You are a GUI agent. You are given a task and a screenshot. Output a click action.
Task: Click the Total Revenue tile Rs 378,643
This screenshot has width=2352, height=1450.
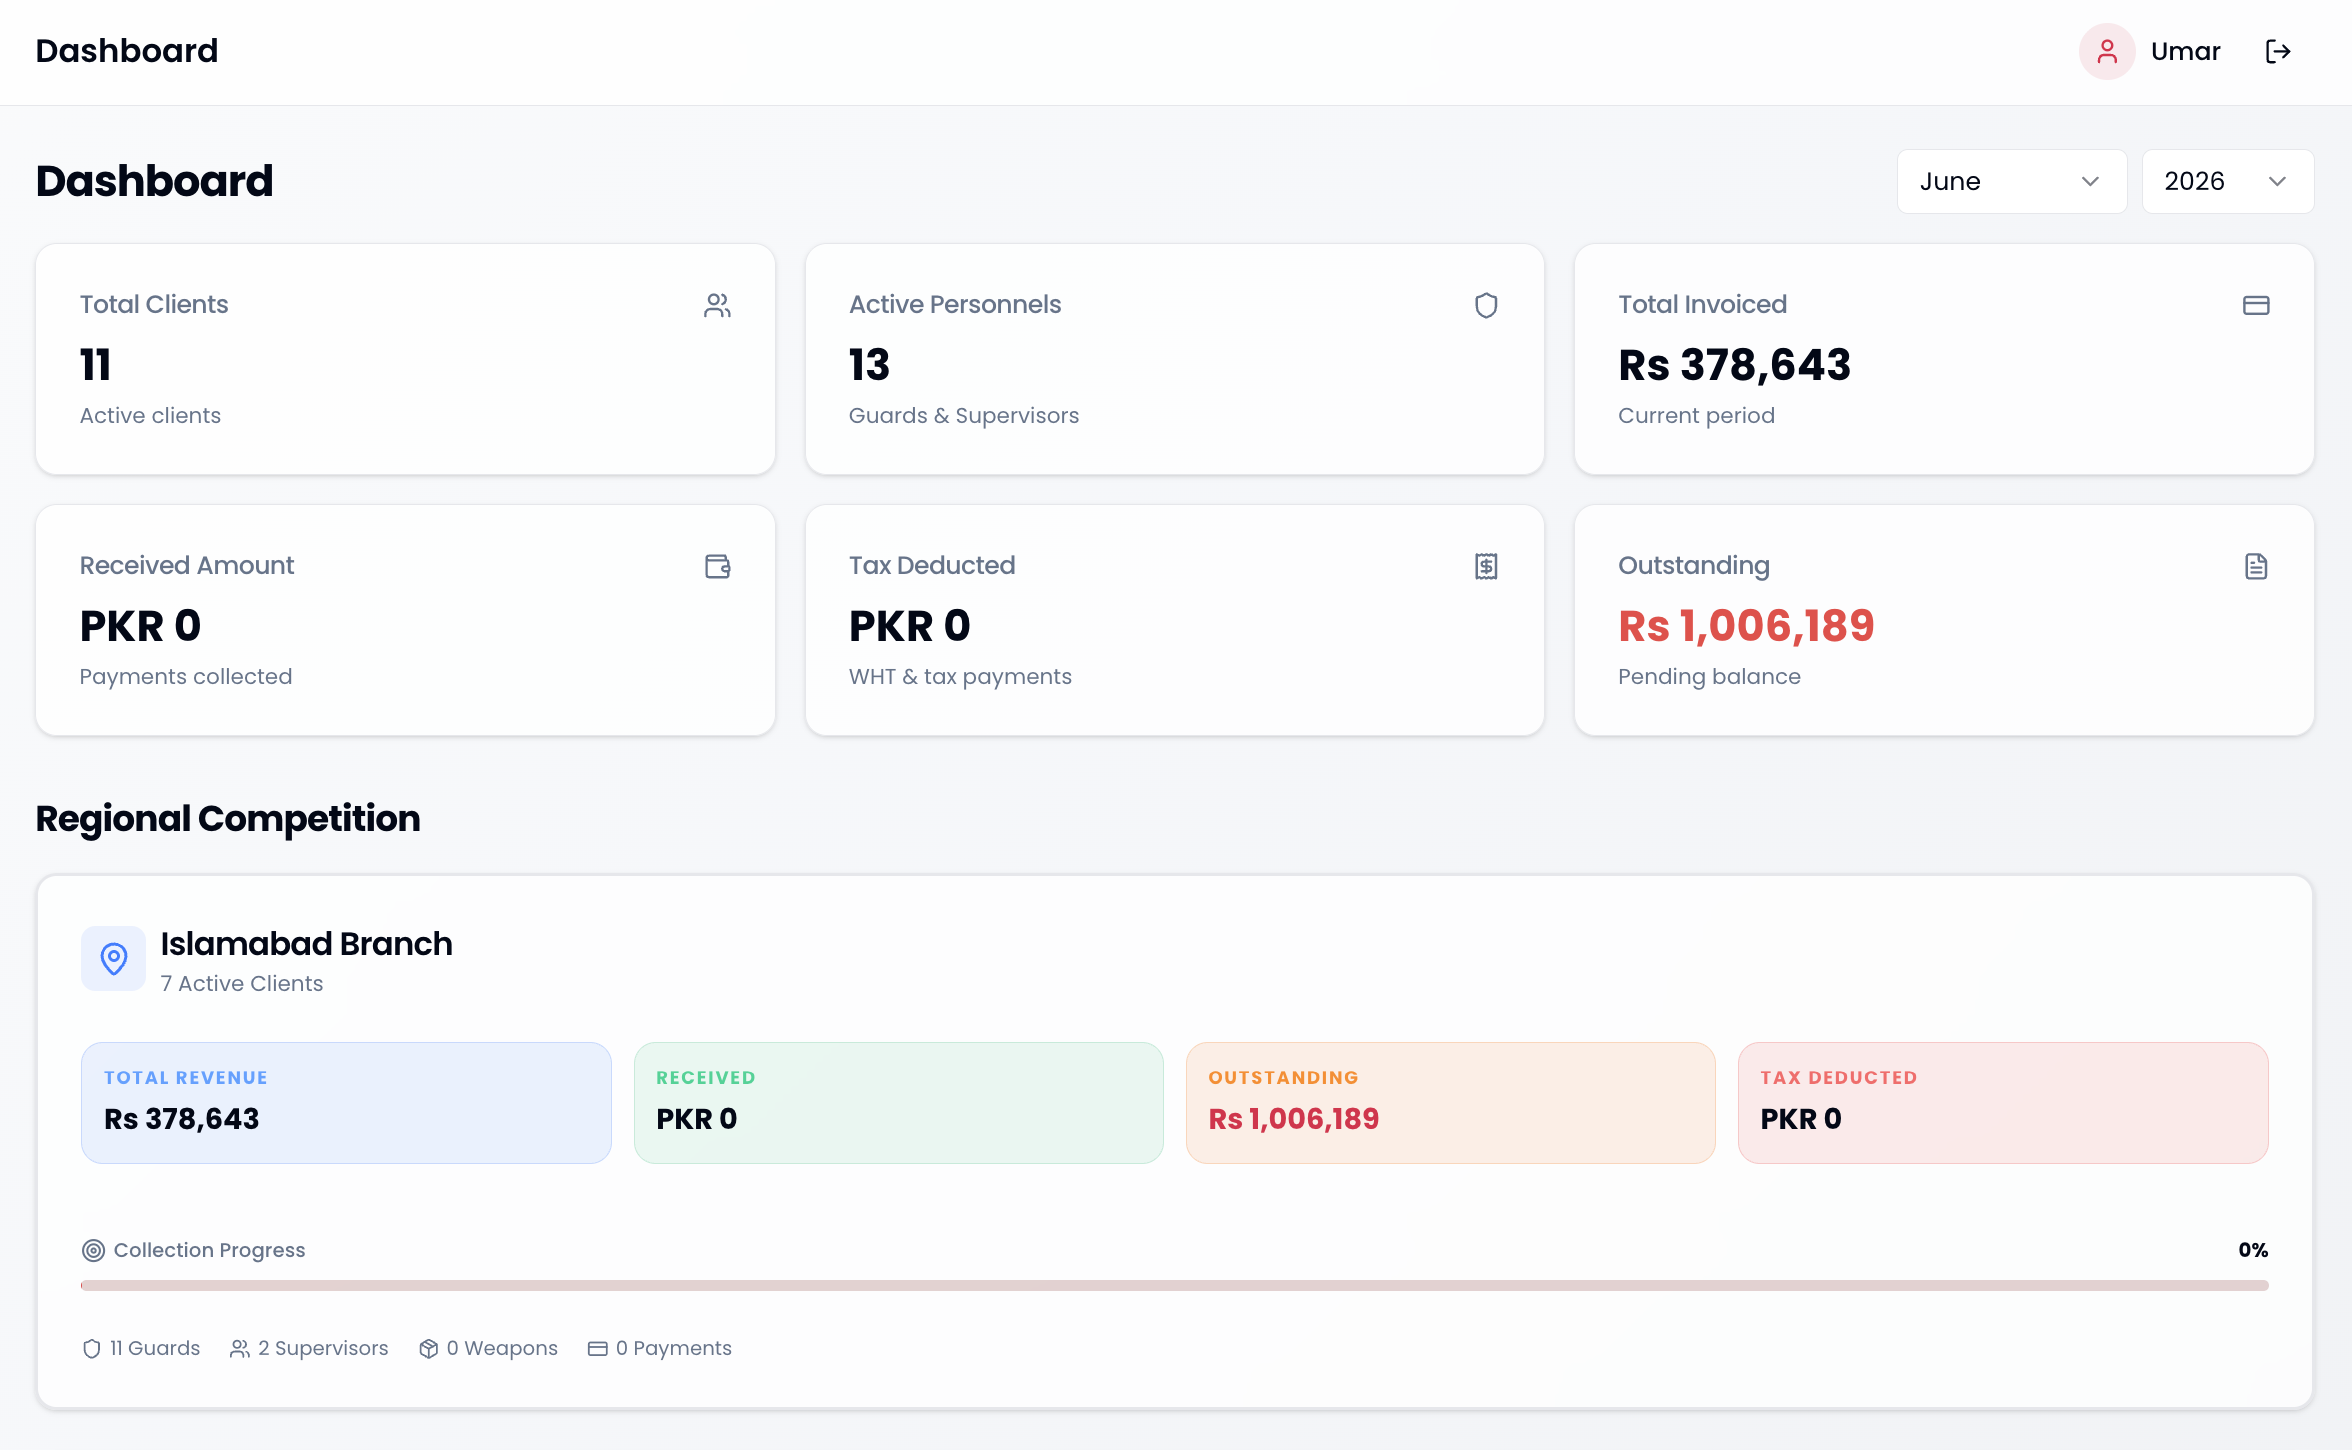click(x=346, y=1102)
